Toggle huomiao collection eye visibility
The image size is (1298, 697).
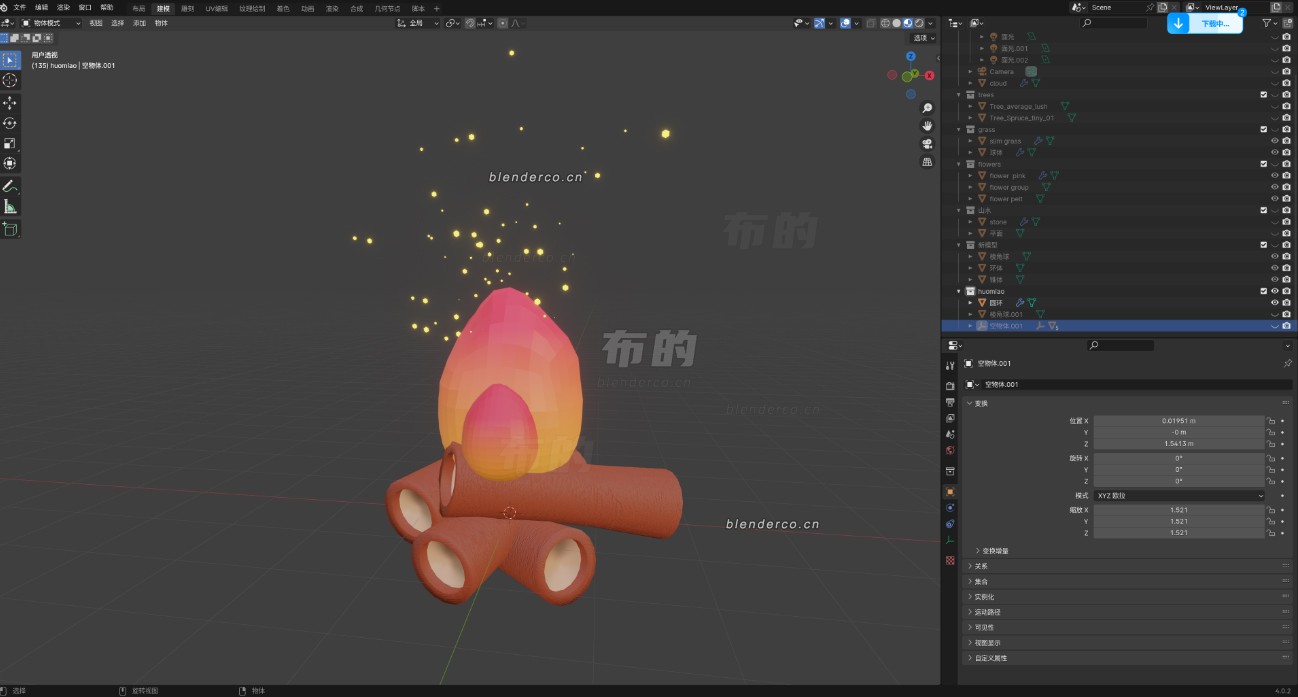pyautogui.click(x=1275, y=291)
